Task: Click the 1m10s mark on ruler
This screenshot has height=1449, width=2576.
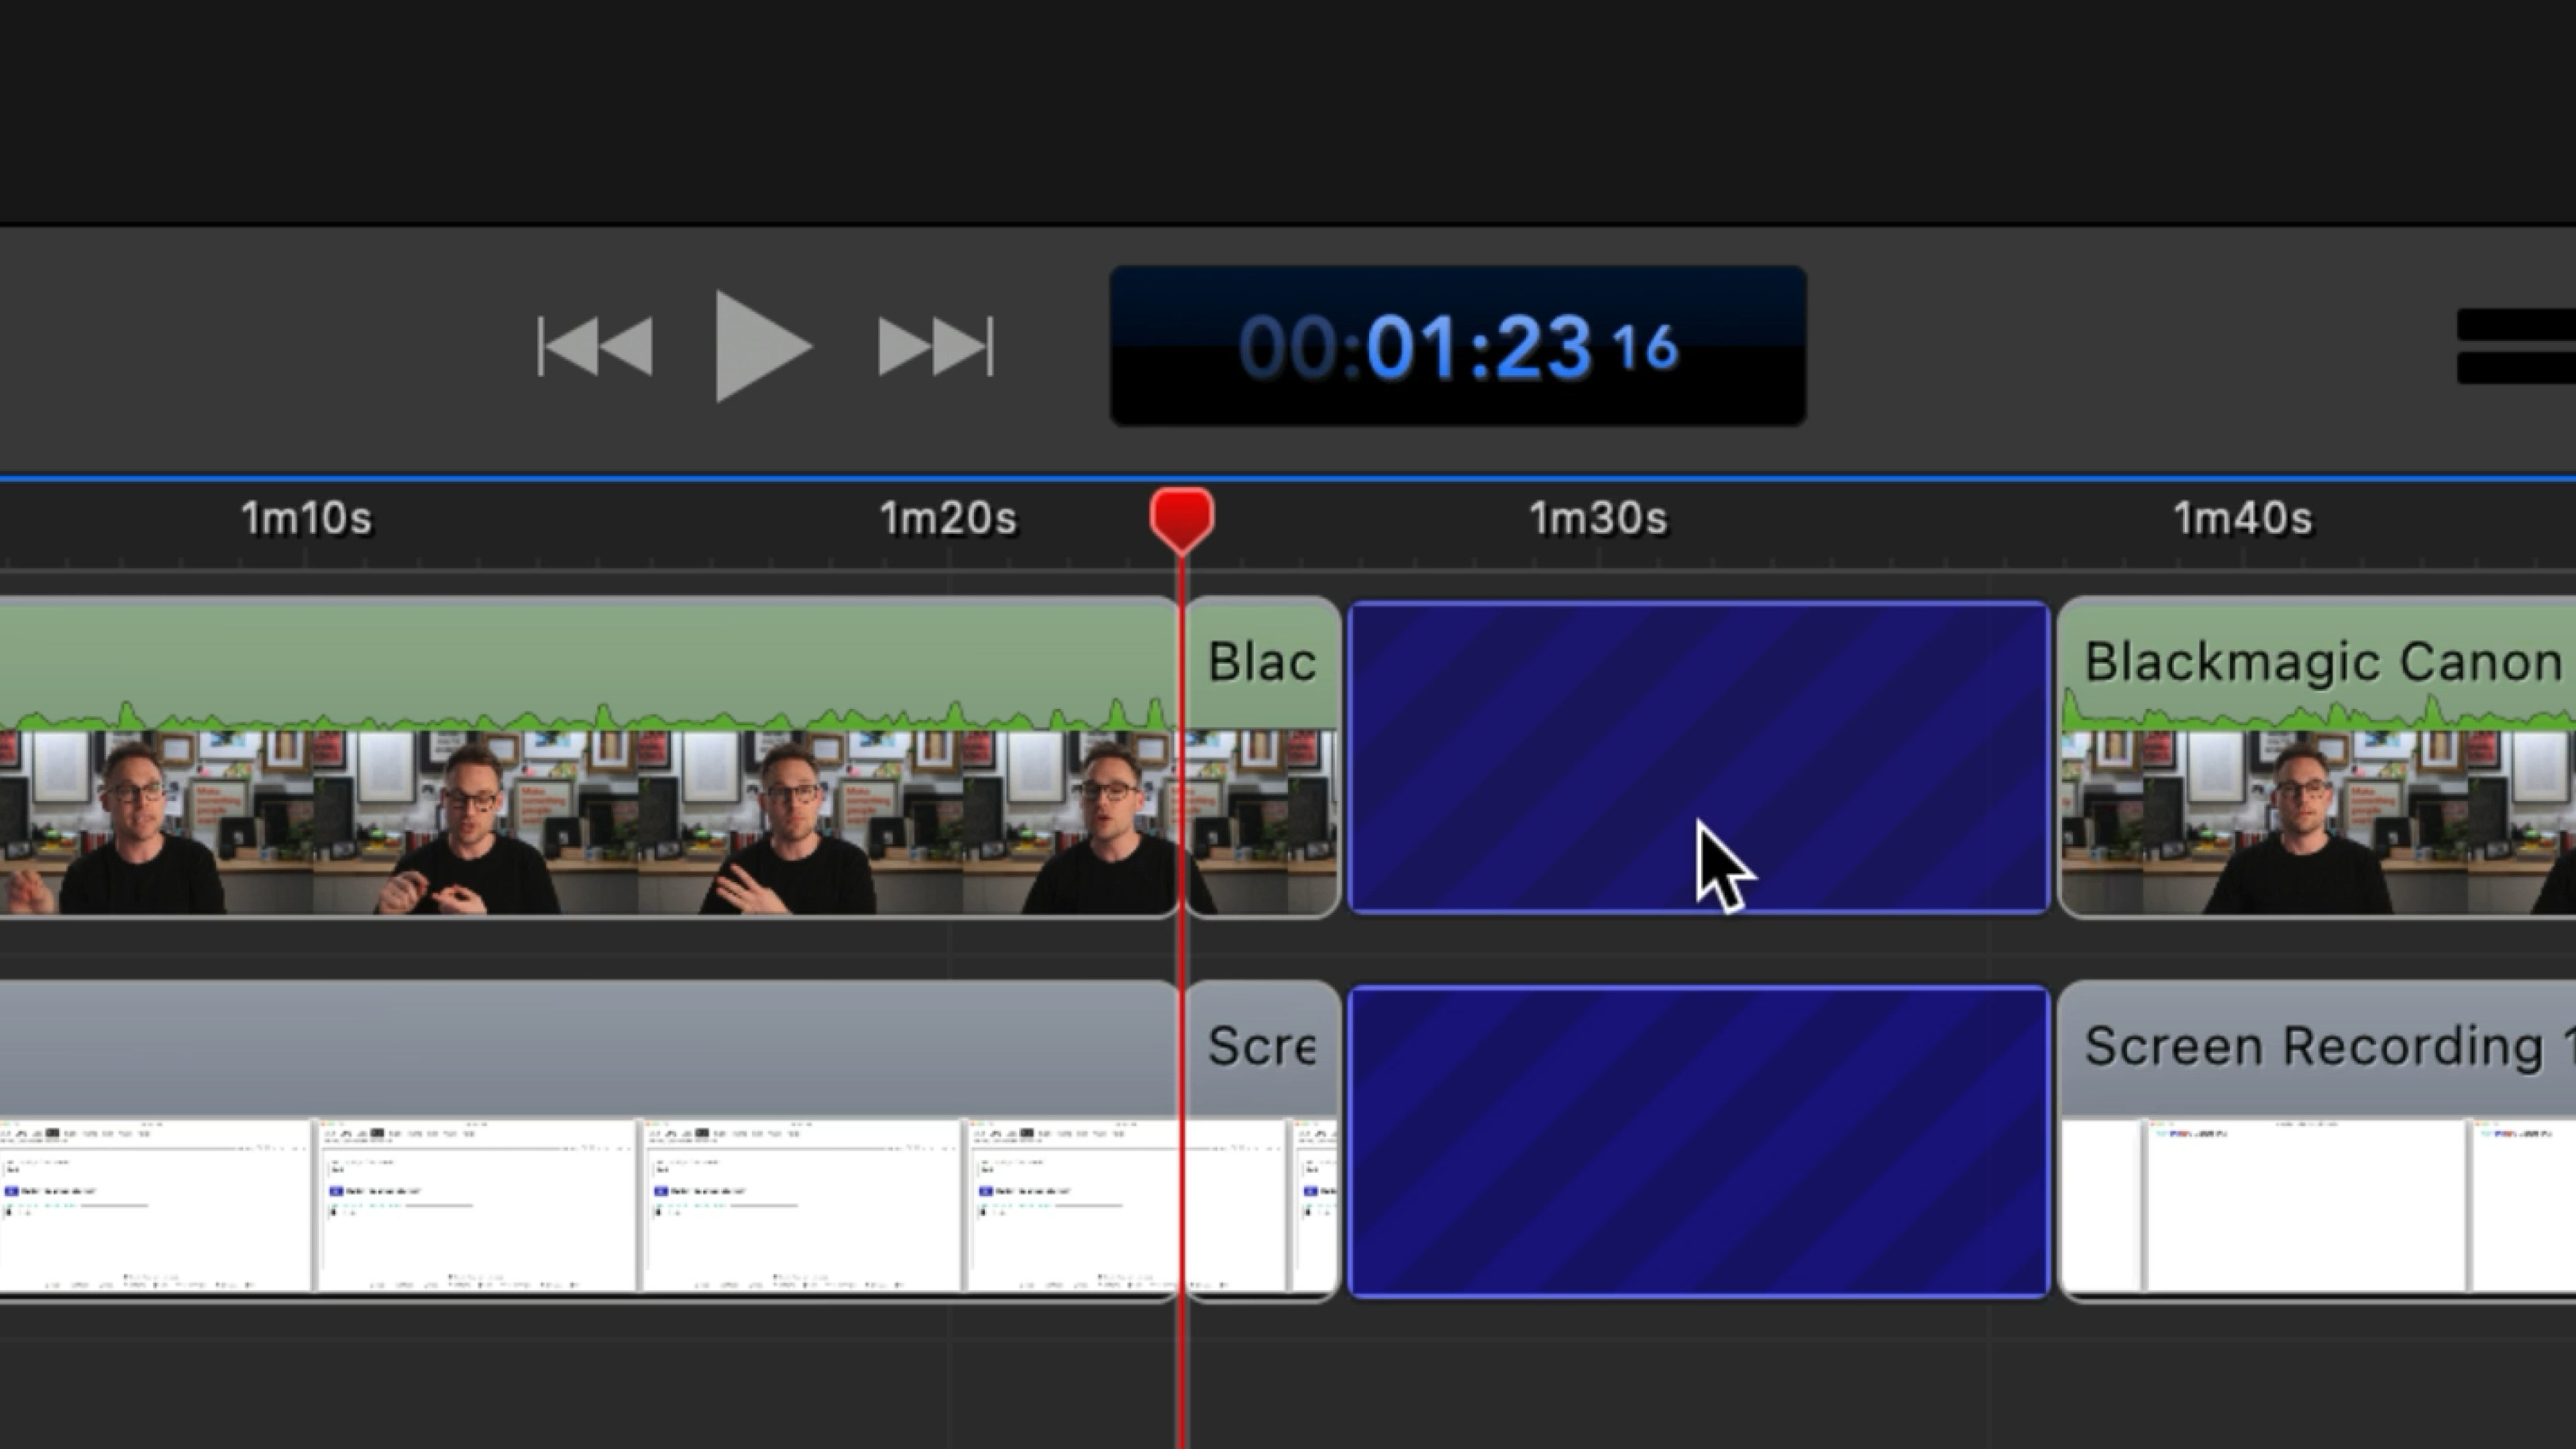Action: [x=306, y=519]
